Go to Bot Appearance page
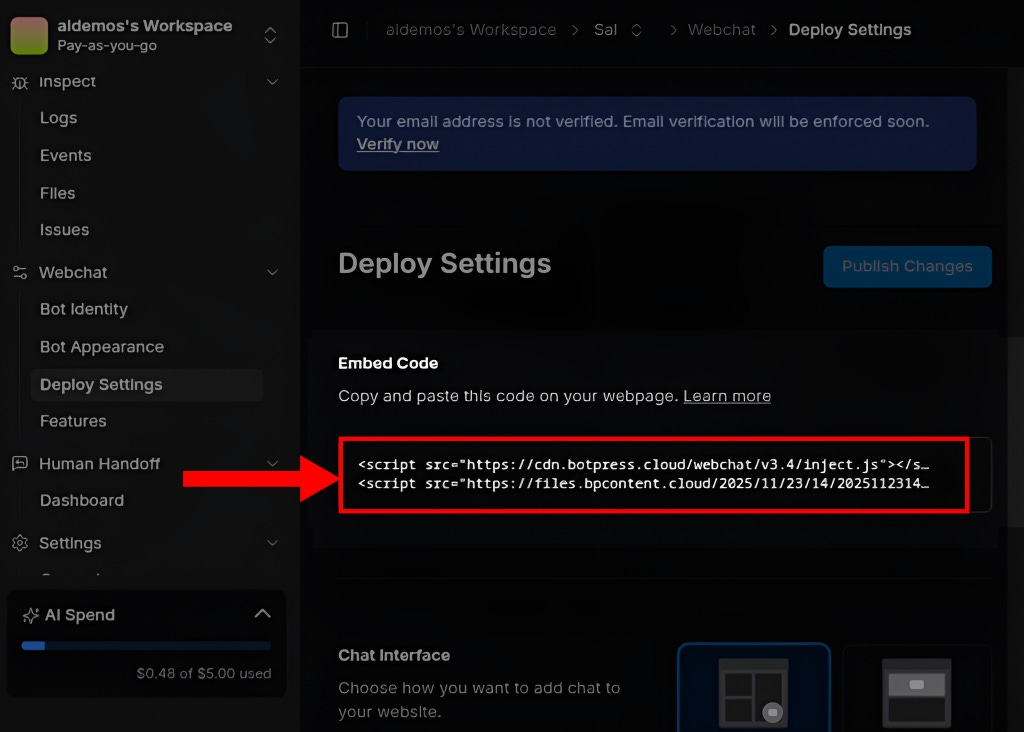Viewport: 1024px width, 732px height. (102, 347)
